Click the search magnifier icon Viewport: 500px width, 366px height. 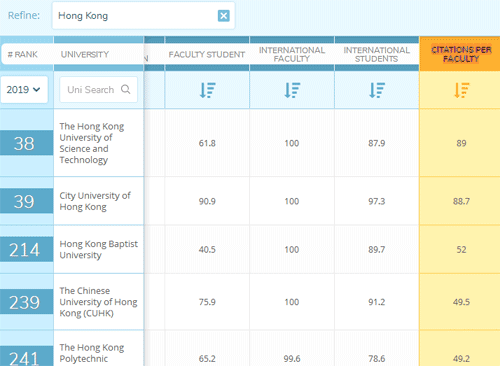pos(126,89)
